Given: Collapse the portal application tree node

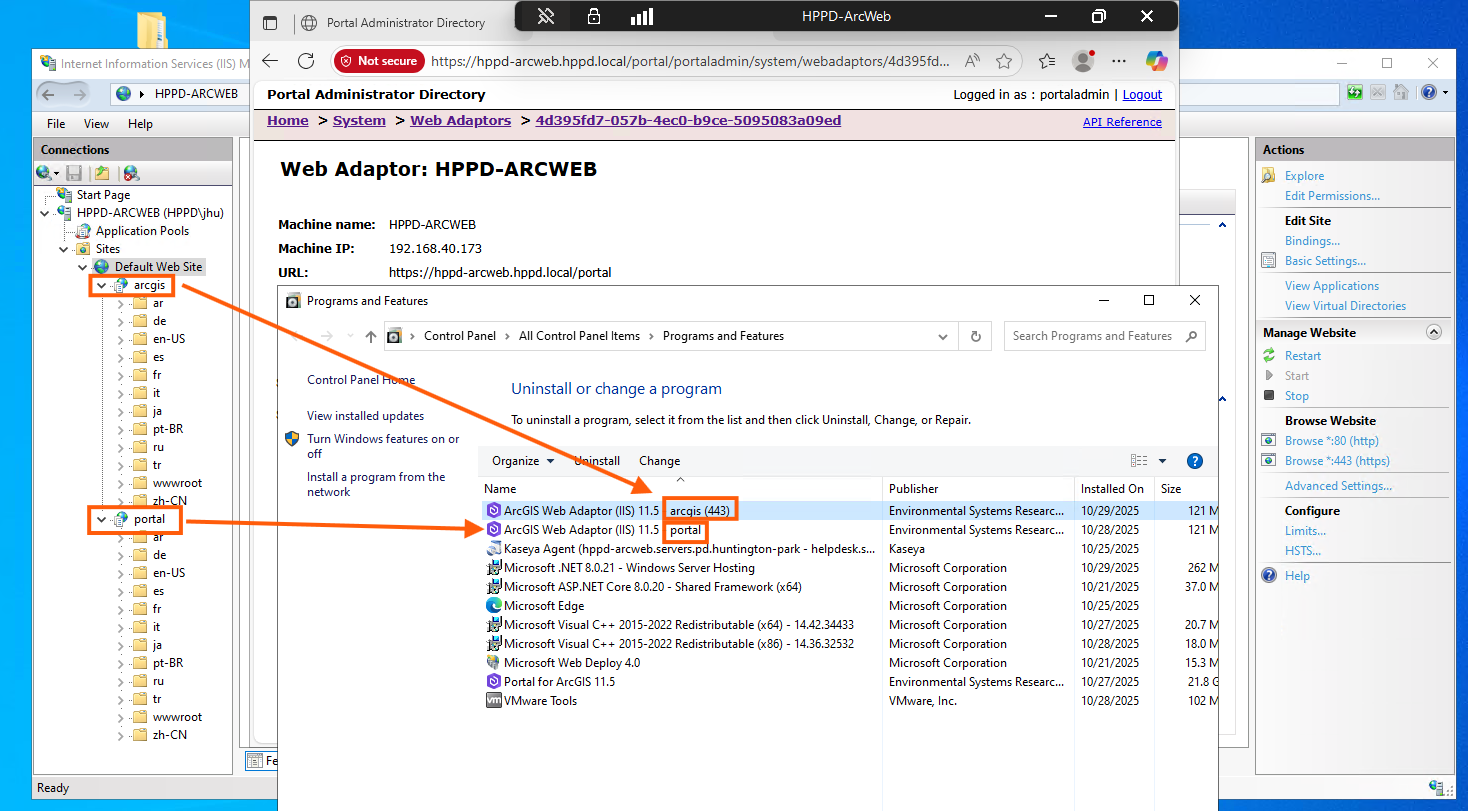Looking at the screenshot, I should tap(102, 520).
